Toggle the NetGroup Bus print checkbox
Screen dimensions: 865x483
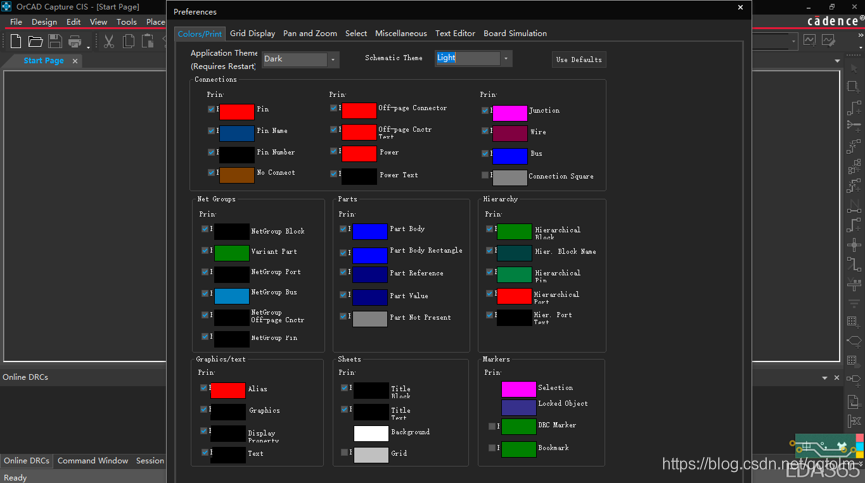click(x=205, y=293)
